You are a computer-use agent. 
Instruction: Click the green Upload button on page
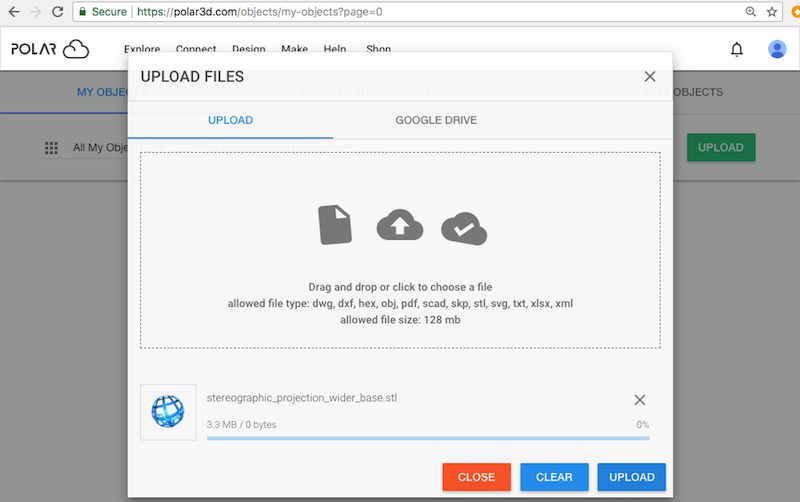click(721, 147)
